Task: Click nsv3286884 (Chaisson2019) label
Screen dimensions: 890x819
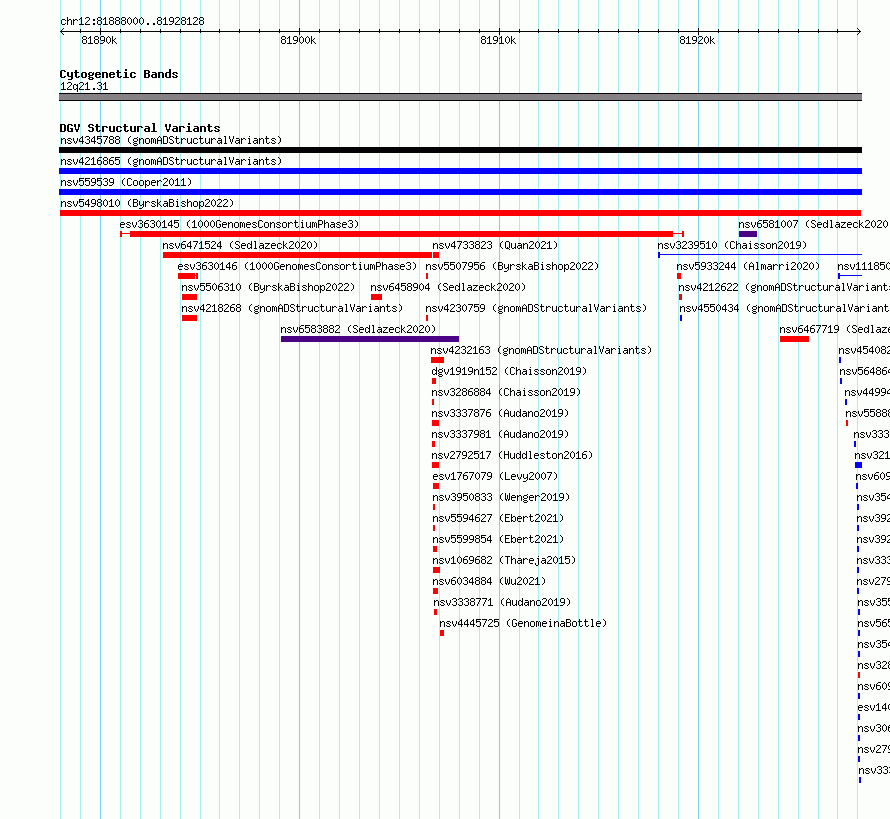Action: coord(506,392)
